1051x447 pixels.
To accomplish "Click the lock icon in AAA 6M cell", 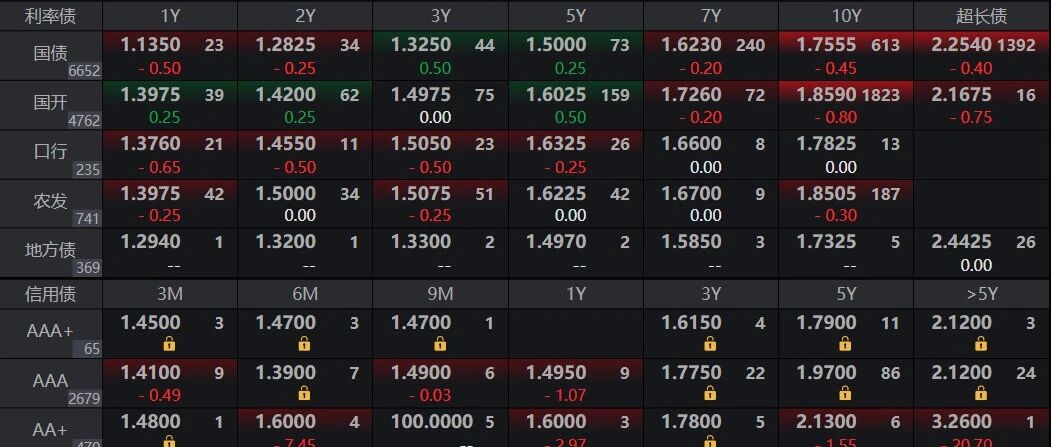I will (x=304, y=394).
